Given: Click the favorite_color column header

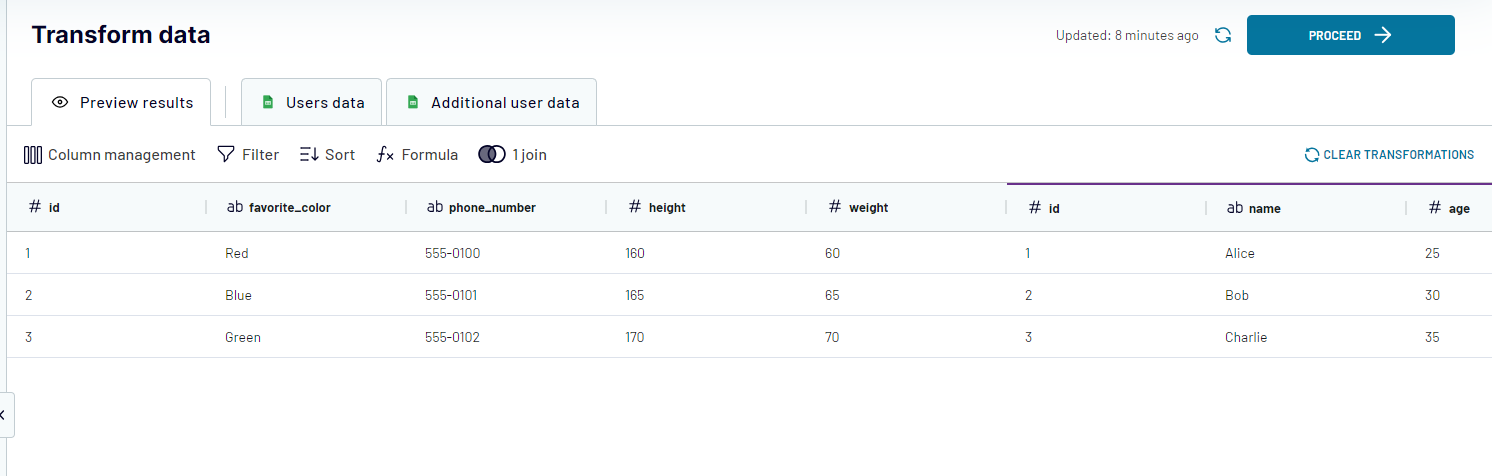Looking at the screenshot, I should (x=289, y=208).
